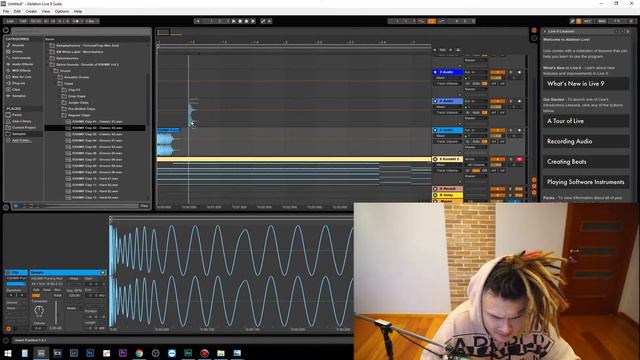The image size is (640, 360).
Task: Click the clip volume gain slider
Action: [x=56, y=313]
